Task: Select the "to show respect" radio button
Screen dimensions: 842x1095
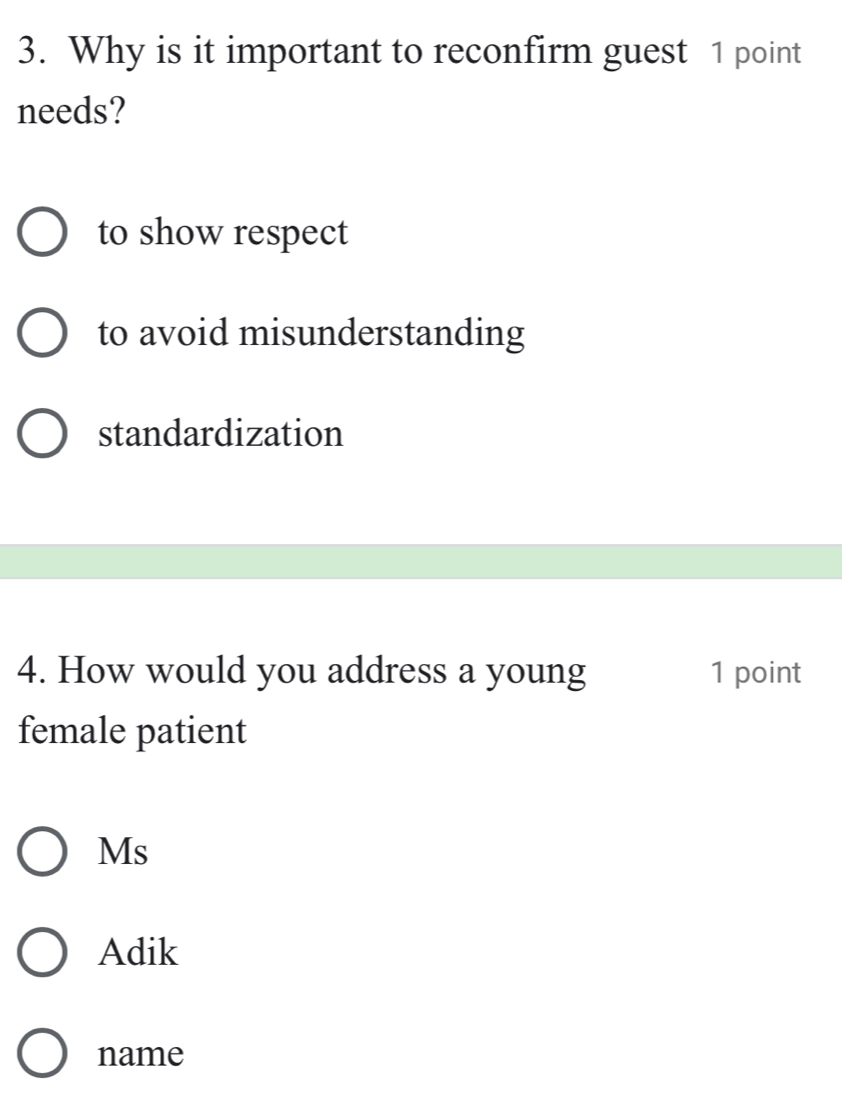Action: coord(41,234)
